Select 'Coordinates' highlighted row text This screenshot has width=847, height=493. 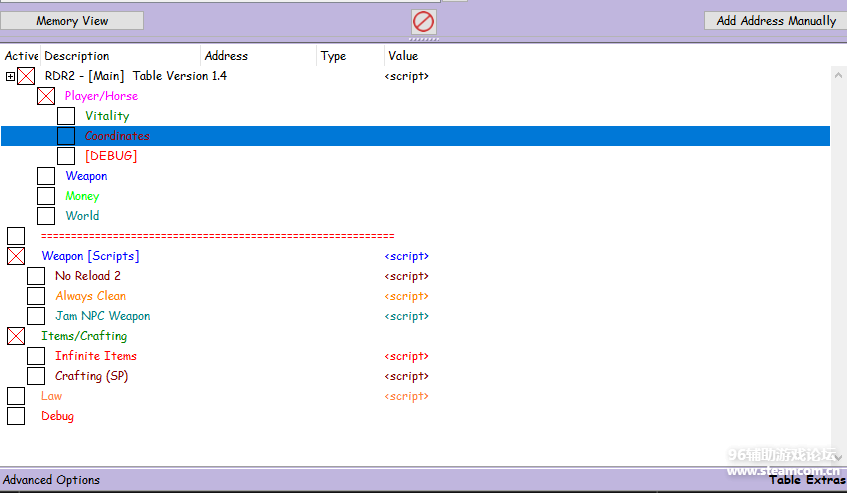tap(117, 136)
